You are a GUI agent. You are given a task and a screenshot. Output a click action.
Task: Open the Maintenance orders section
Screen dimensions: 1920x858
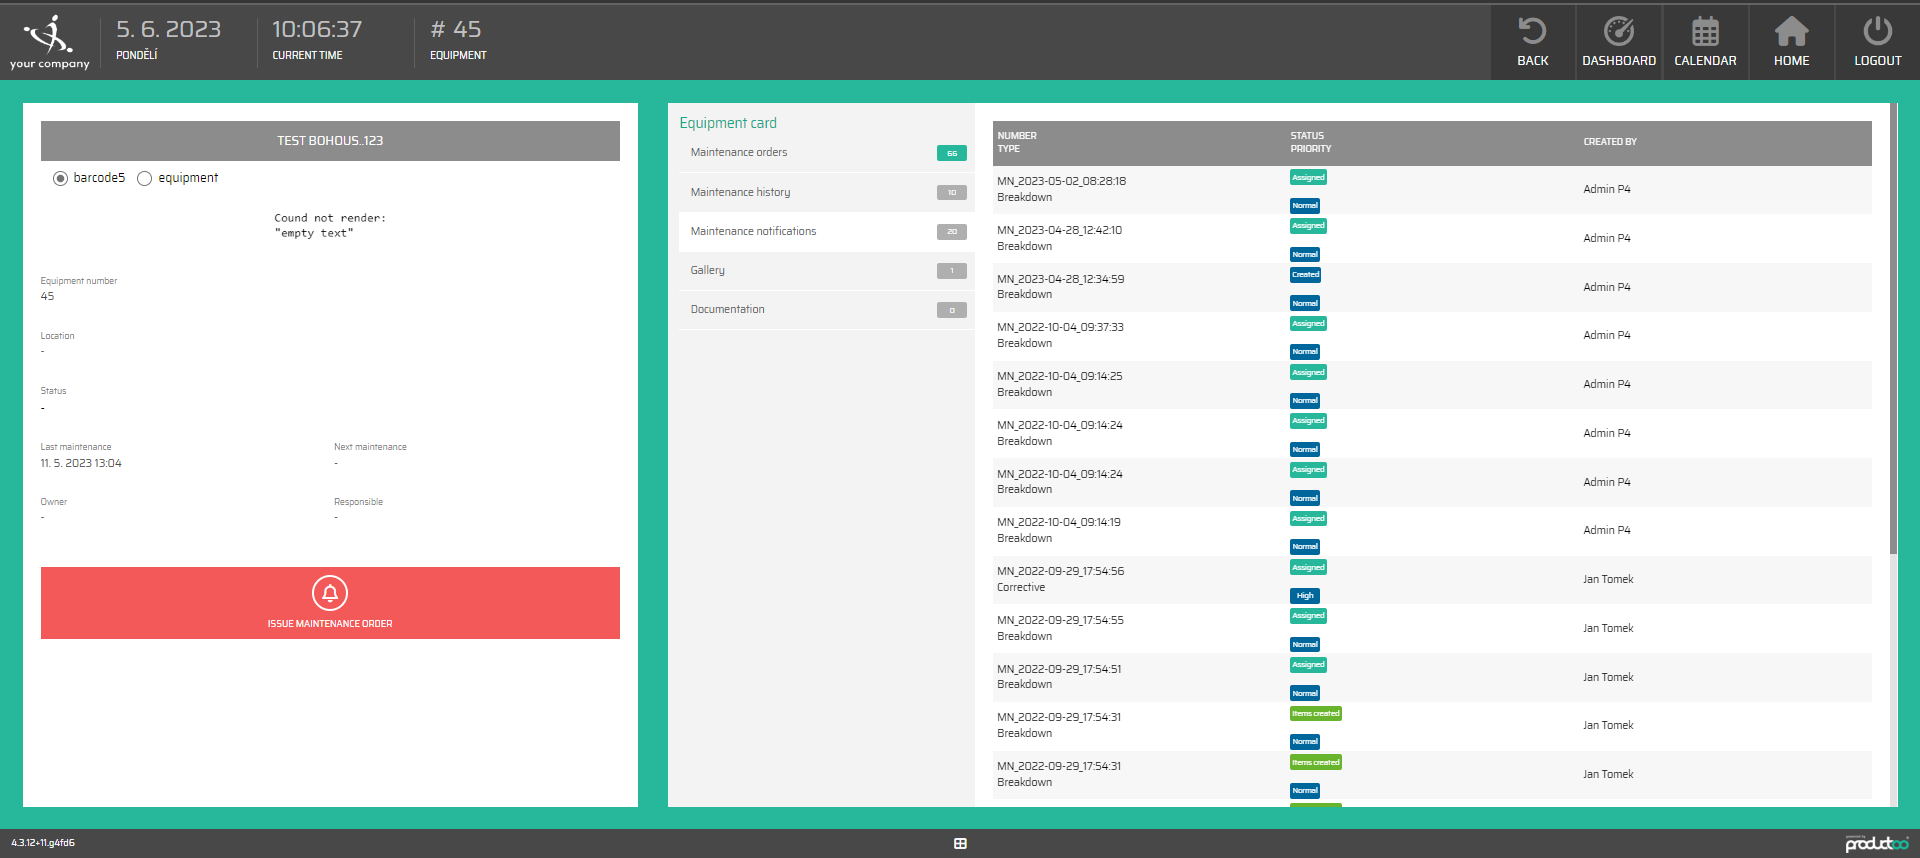coord(739,153)
